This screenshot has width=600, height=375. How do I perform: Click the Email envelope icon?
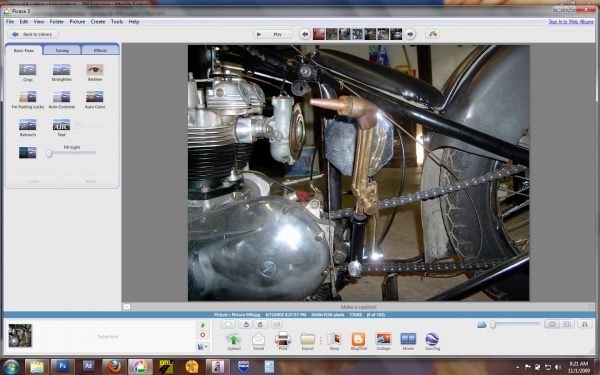(258, 339)
